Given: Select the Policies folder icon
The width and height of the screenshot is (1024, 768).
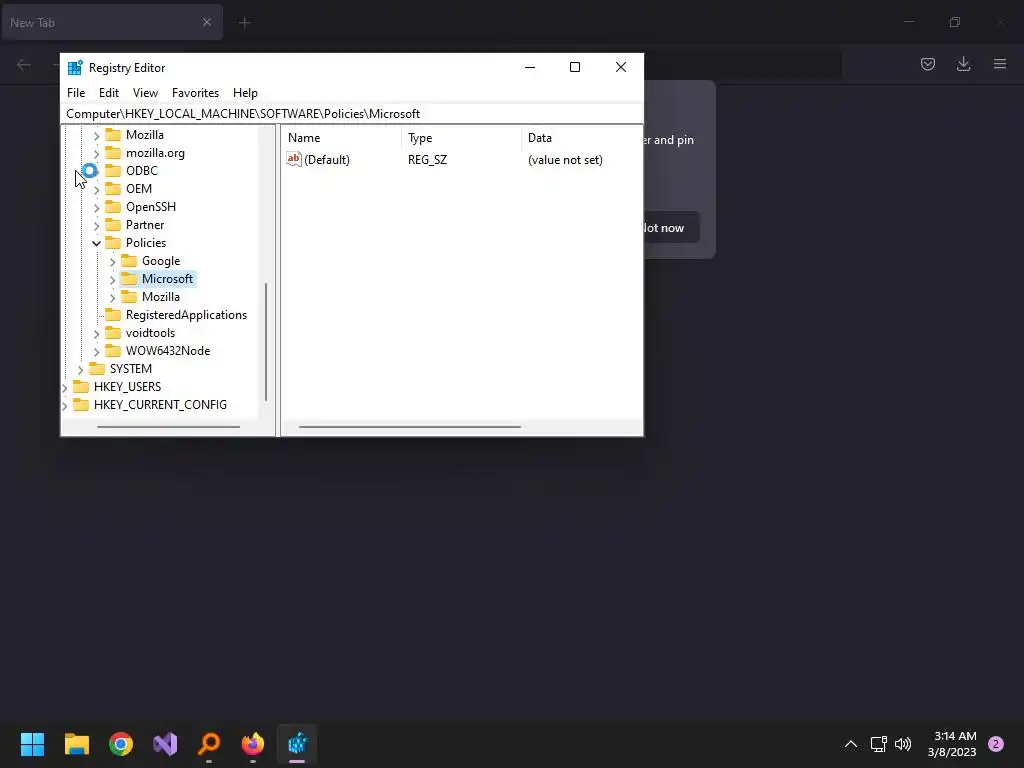Looking at the screenshot, I should click(x=113, y=242).
